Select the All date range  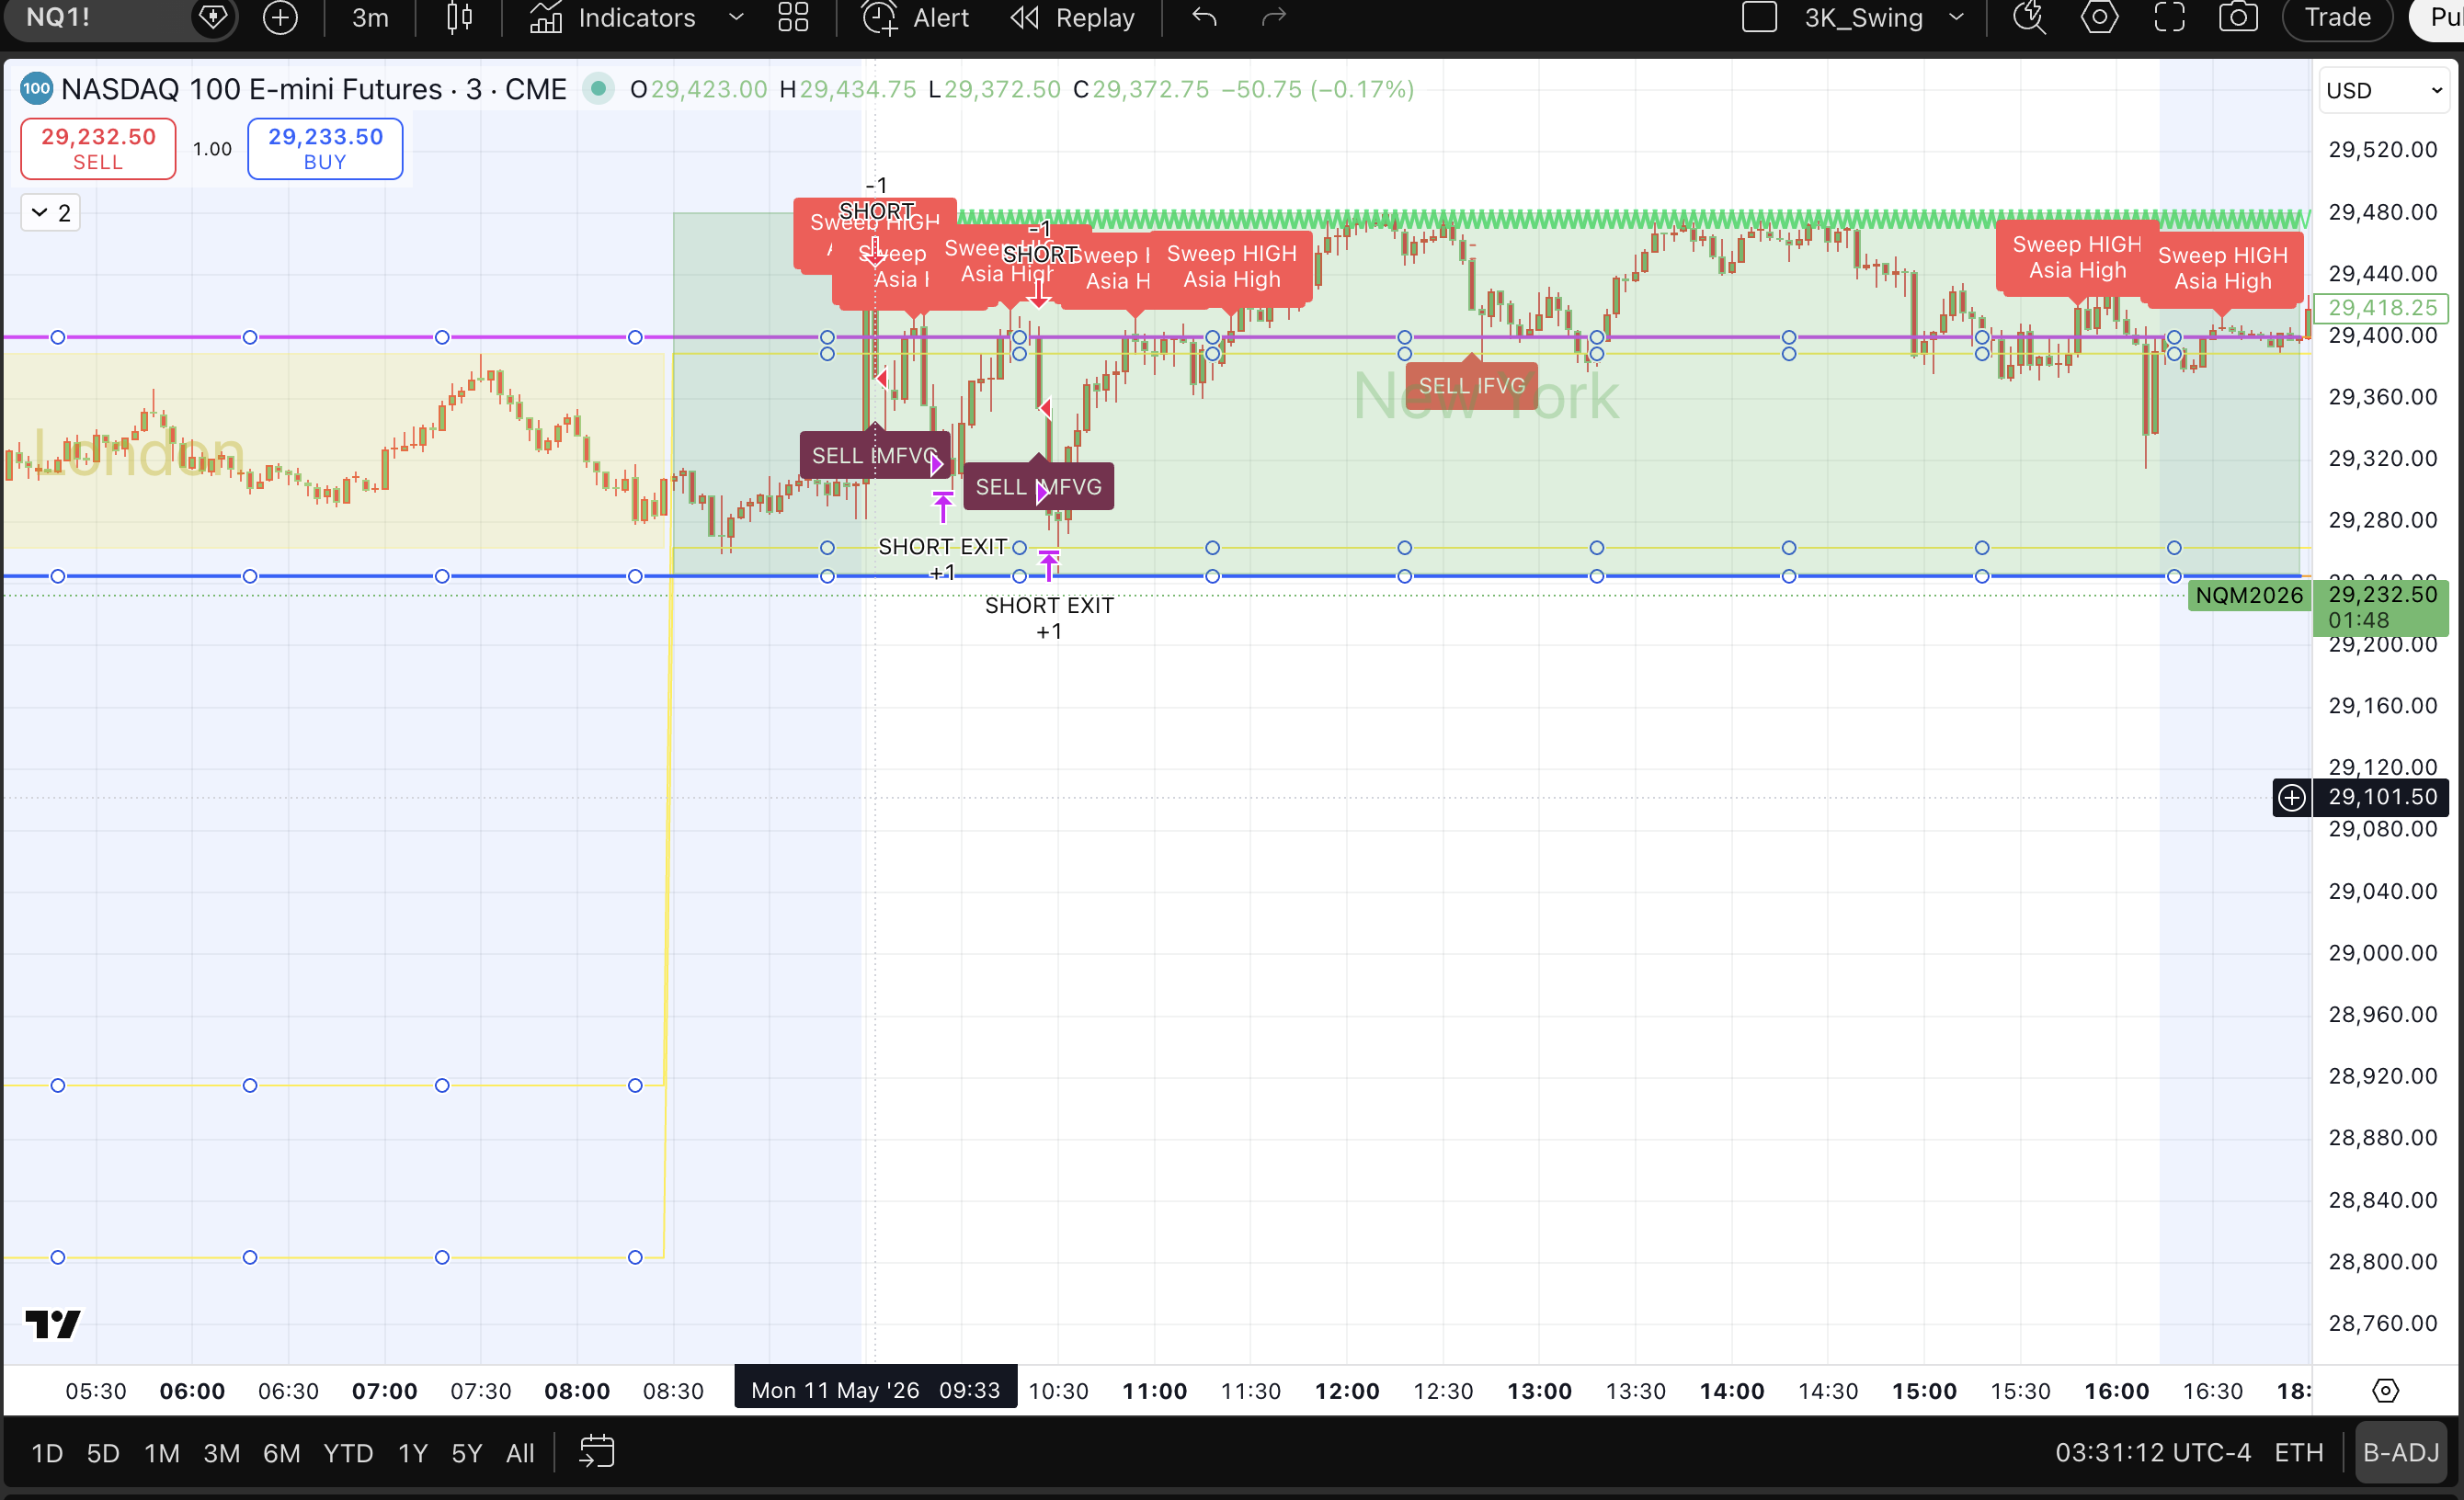pos(520,1452)
